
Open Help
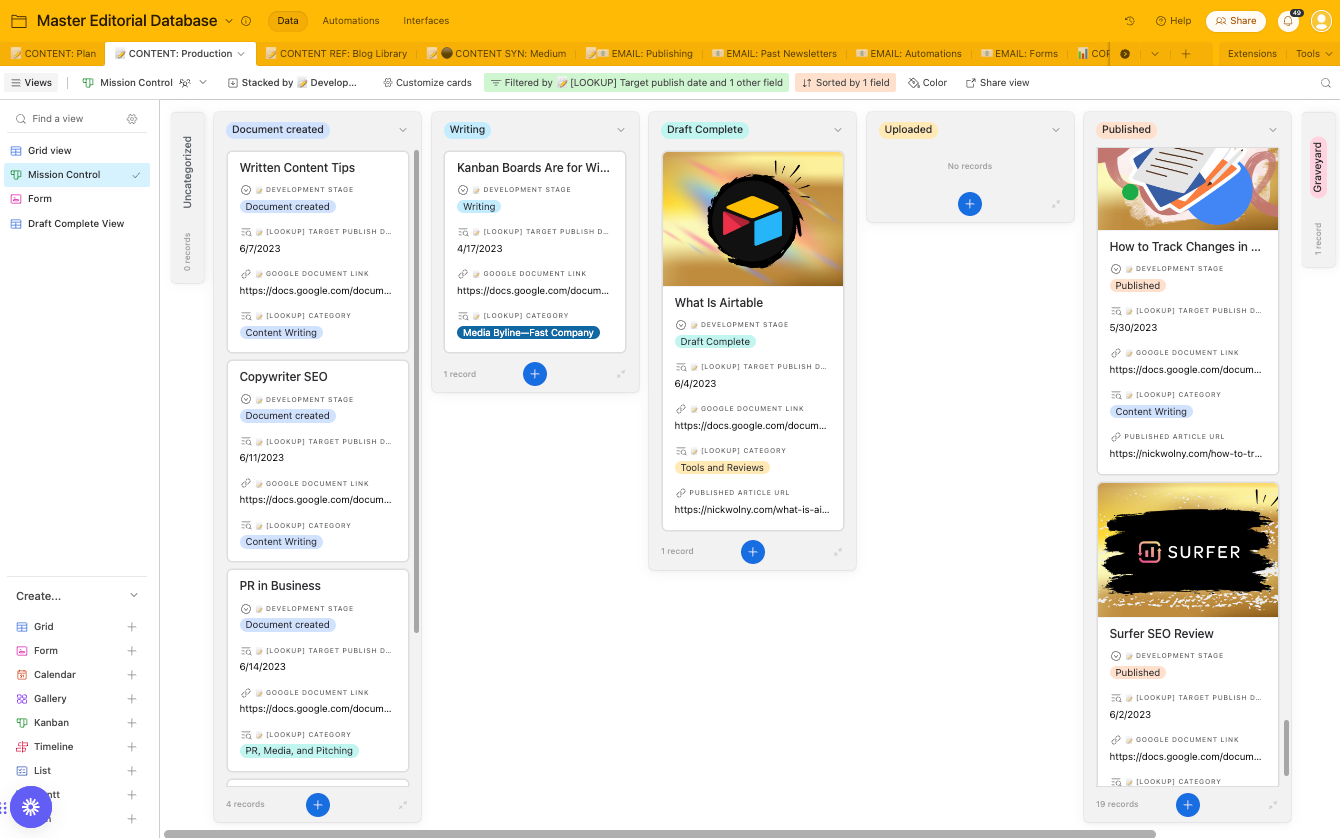point(1173,21)
